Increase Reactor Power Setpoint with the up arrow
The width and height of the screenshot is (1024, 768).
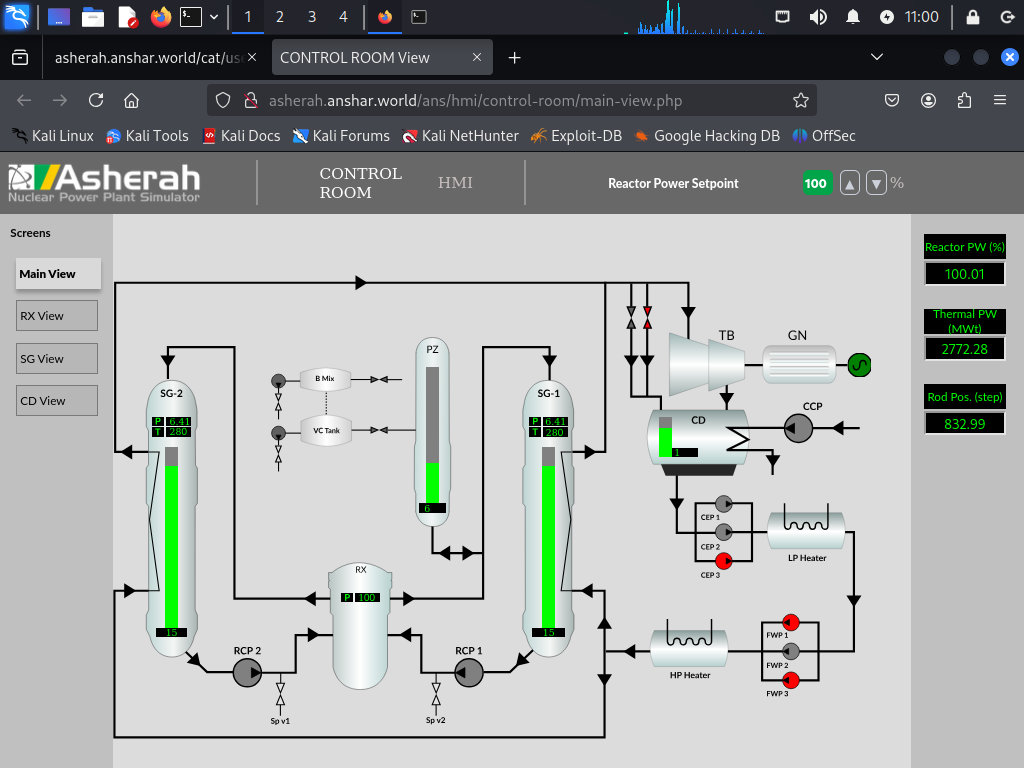pyautogui.click(x=849, y=183)
